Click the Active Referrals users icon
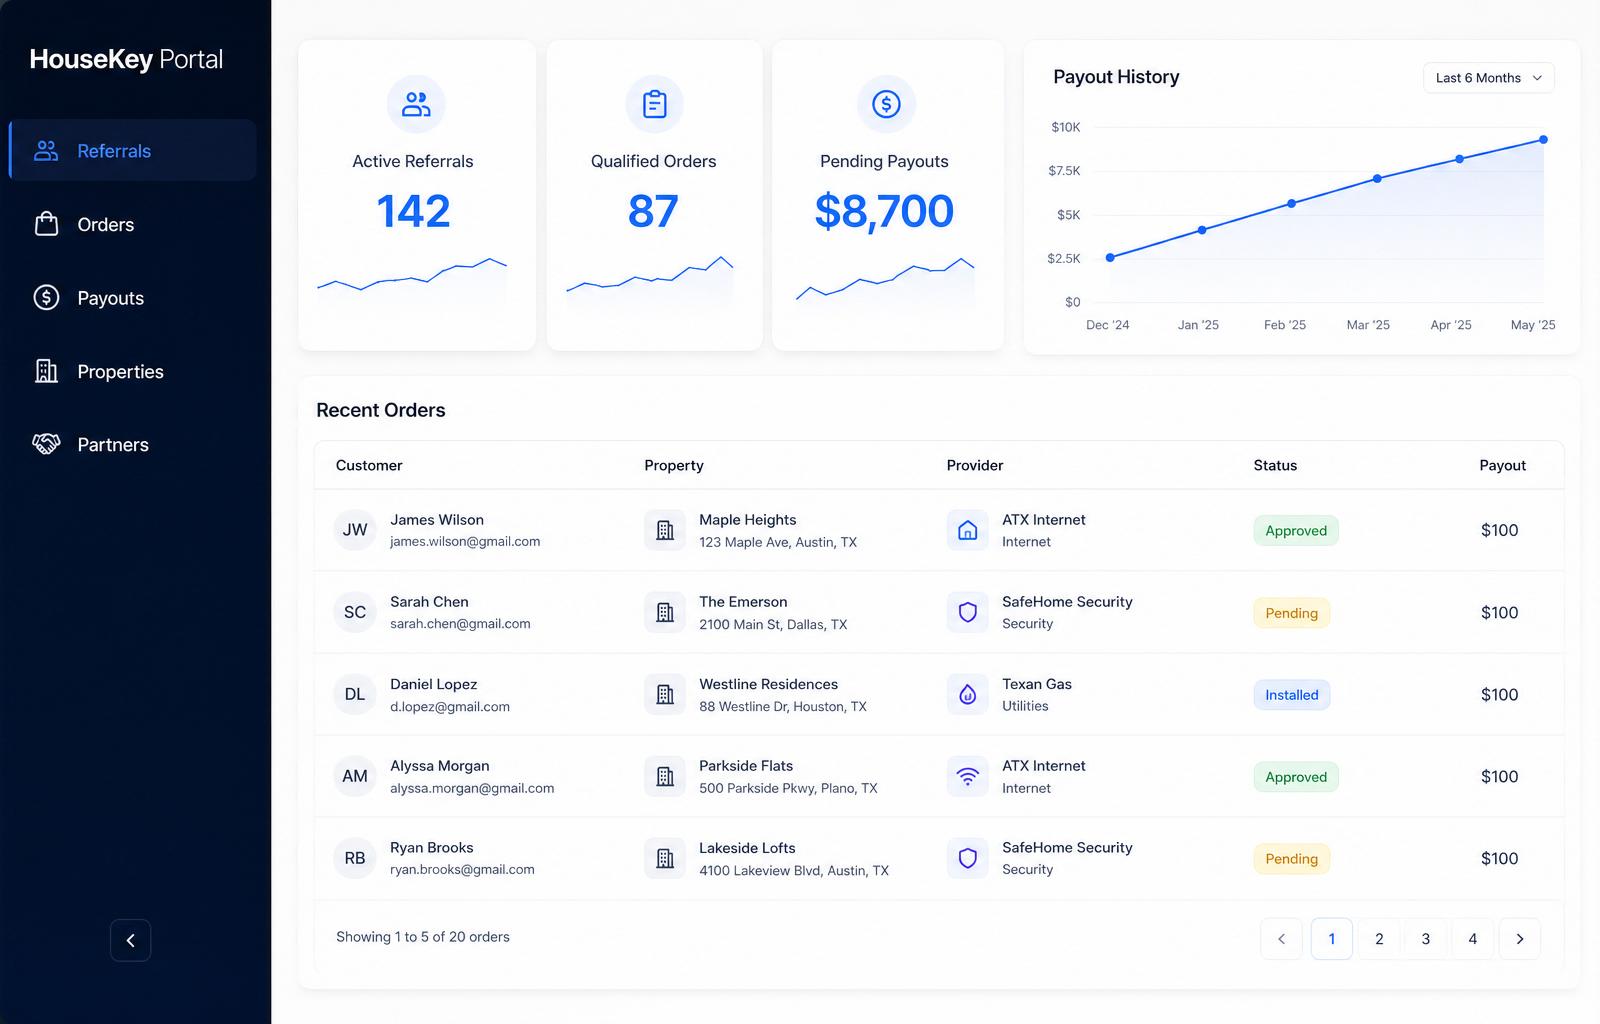Screen dimensions: 1600x1024 click(x=416, y=104)
